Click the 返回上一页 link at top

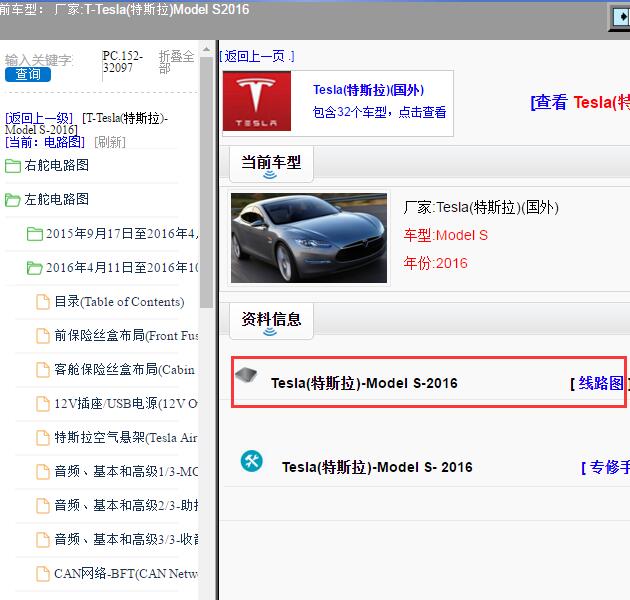[x=257, y=56]
